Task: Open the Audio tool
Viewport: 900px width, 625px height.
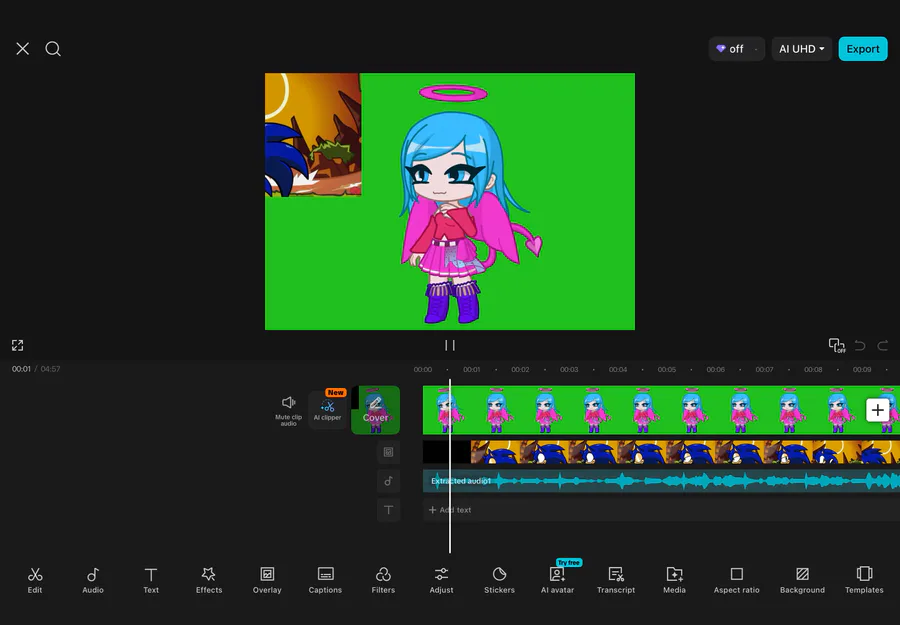Action: tap(93, 580)
